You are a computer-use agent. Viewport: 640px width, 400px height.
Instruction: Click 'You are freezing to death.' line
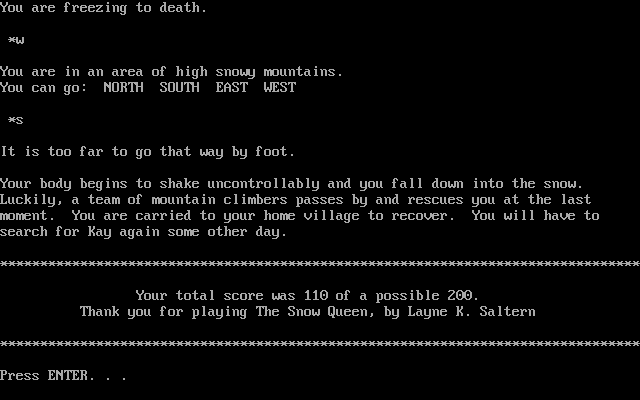(x=104, y=8)
